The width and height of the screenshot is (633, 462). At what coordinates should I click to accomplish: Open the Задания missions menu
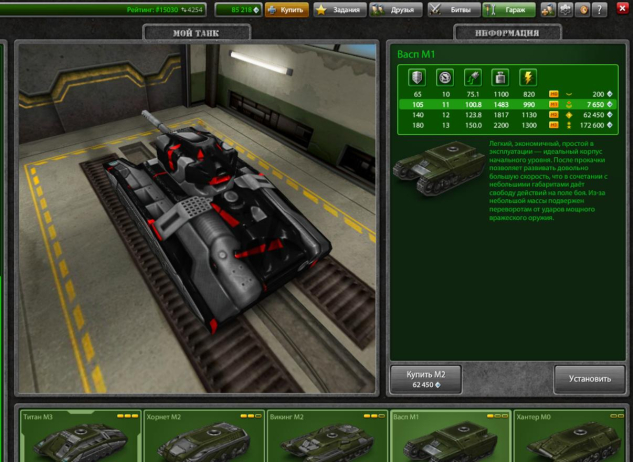[337, 10]
